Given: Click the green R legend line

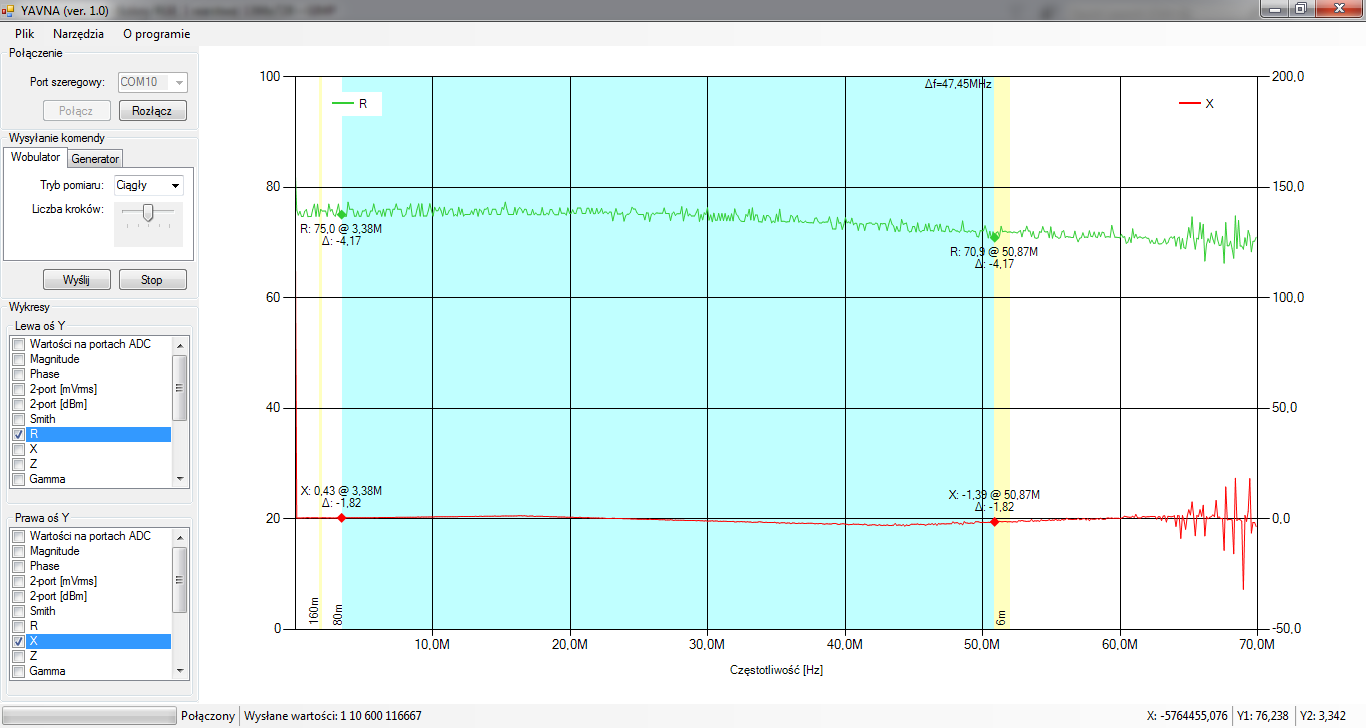Looking at the screenshot, I should [x=342, y=103].
